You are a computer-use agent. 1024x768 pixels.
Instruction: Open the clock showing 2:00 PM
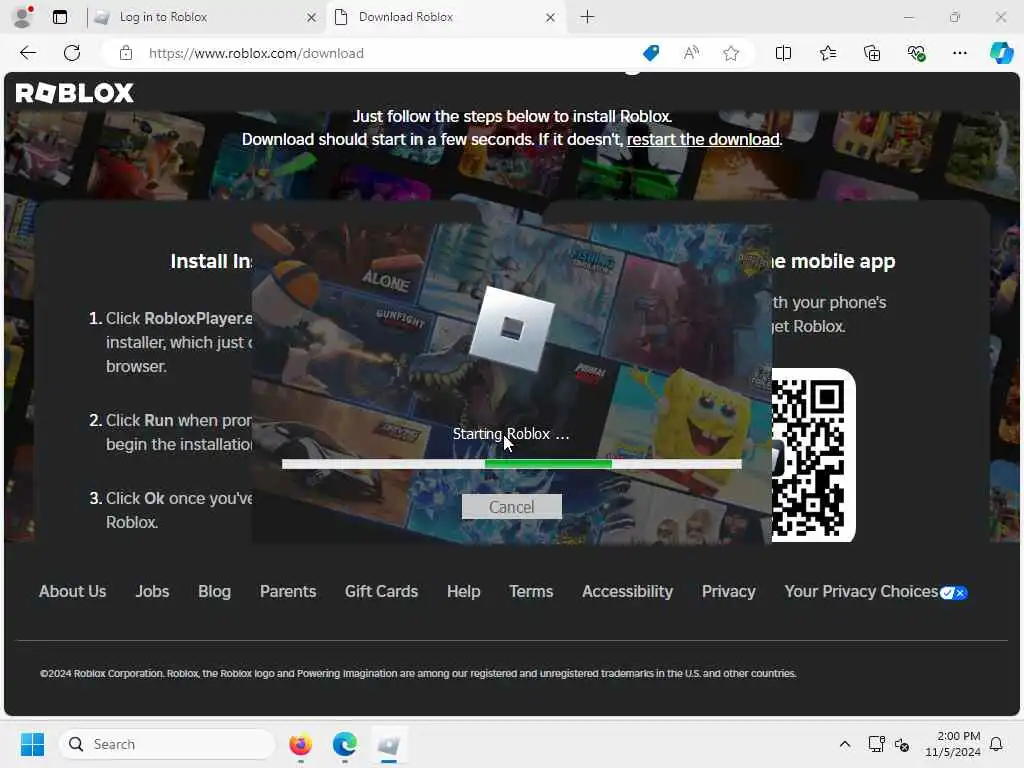pyautogui.click(x=953, y=744)
